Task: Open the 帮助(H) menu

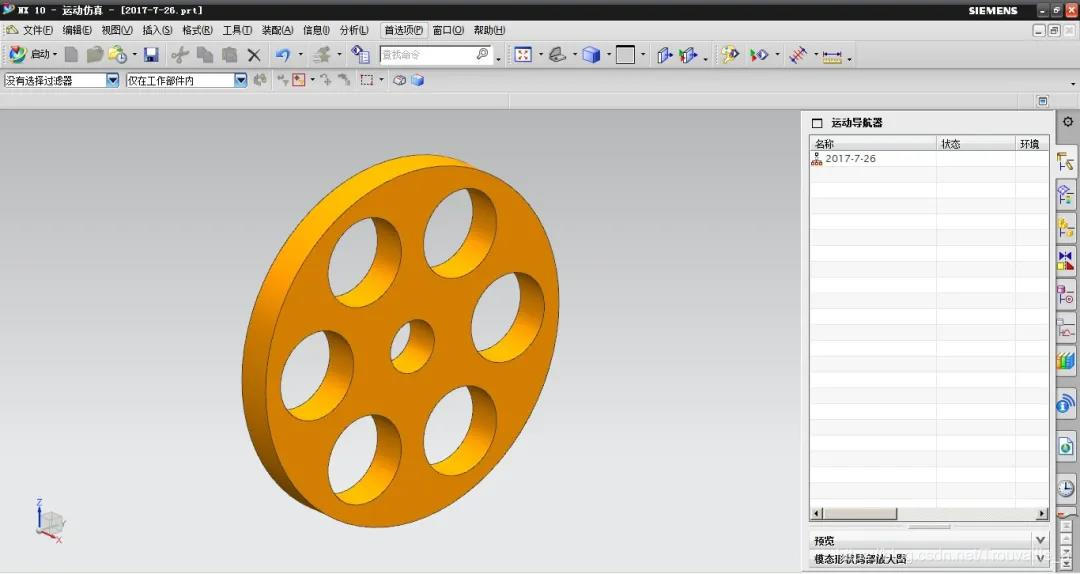Action: (x=489, y=30)
